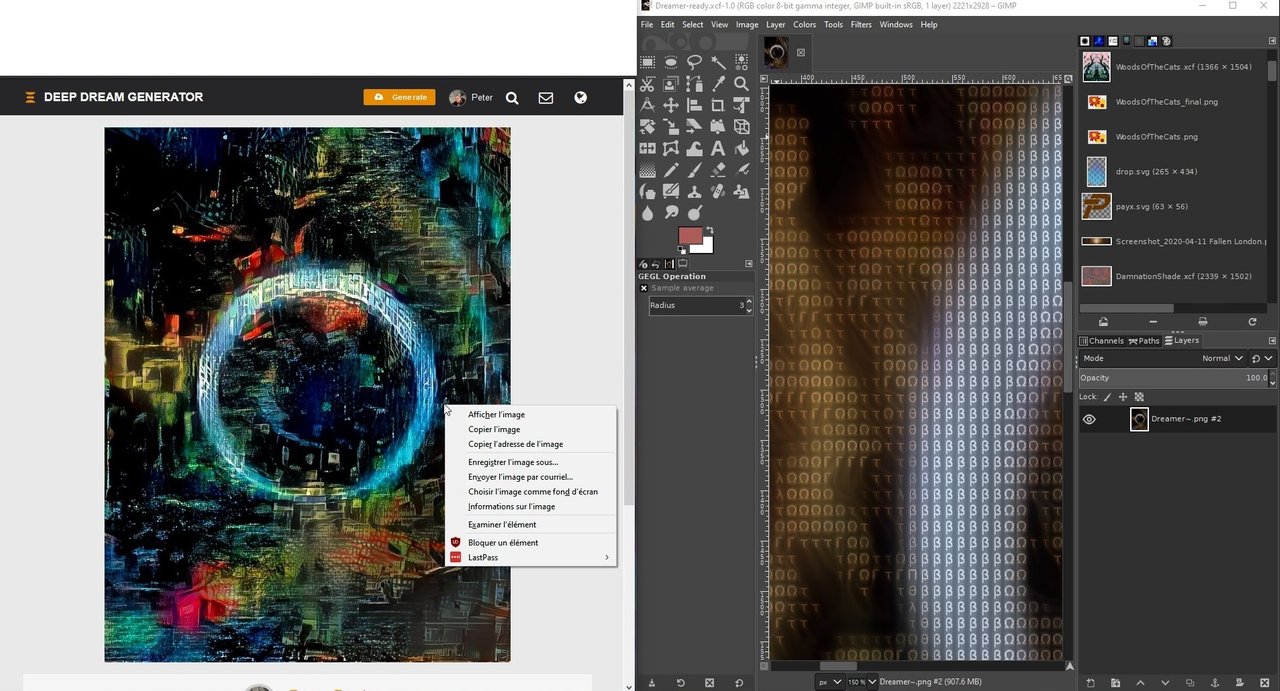Select the Scissors Select tool
This screenshot has width=1280, height=691.
click(647, 84)
